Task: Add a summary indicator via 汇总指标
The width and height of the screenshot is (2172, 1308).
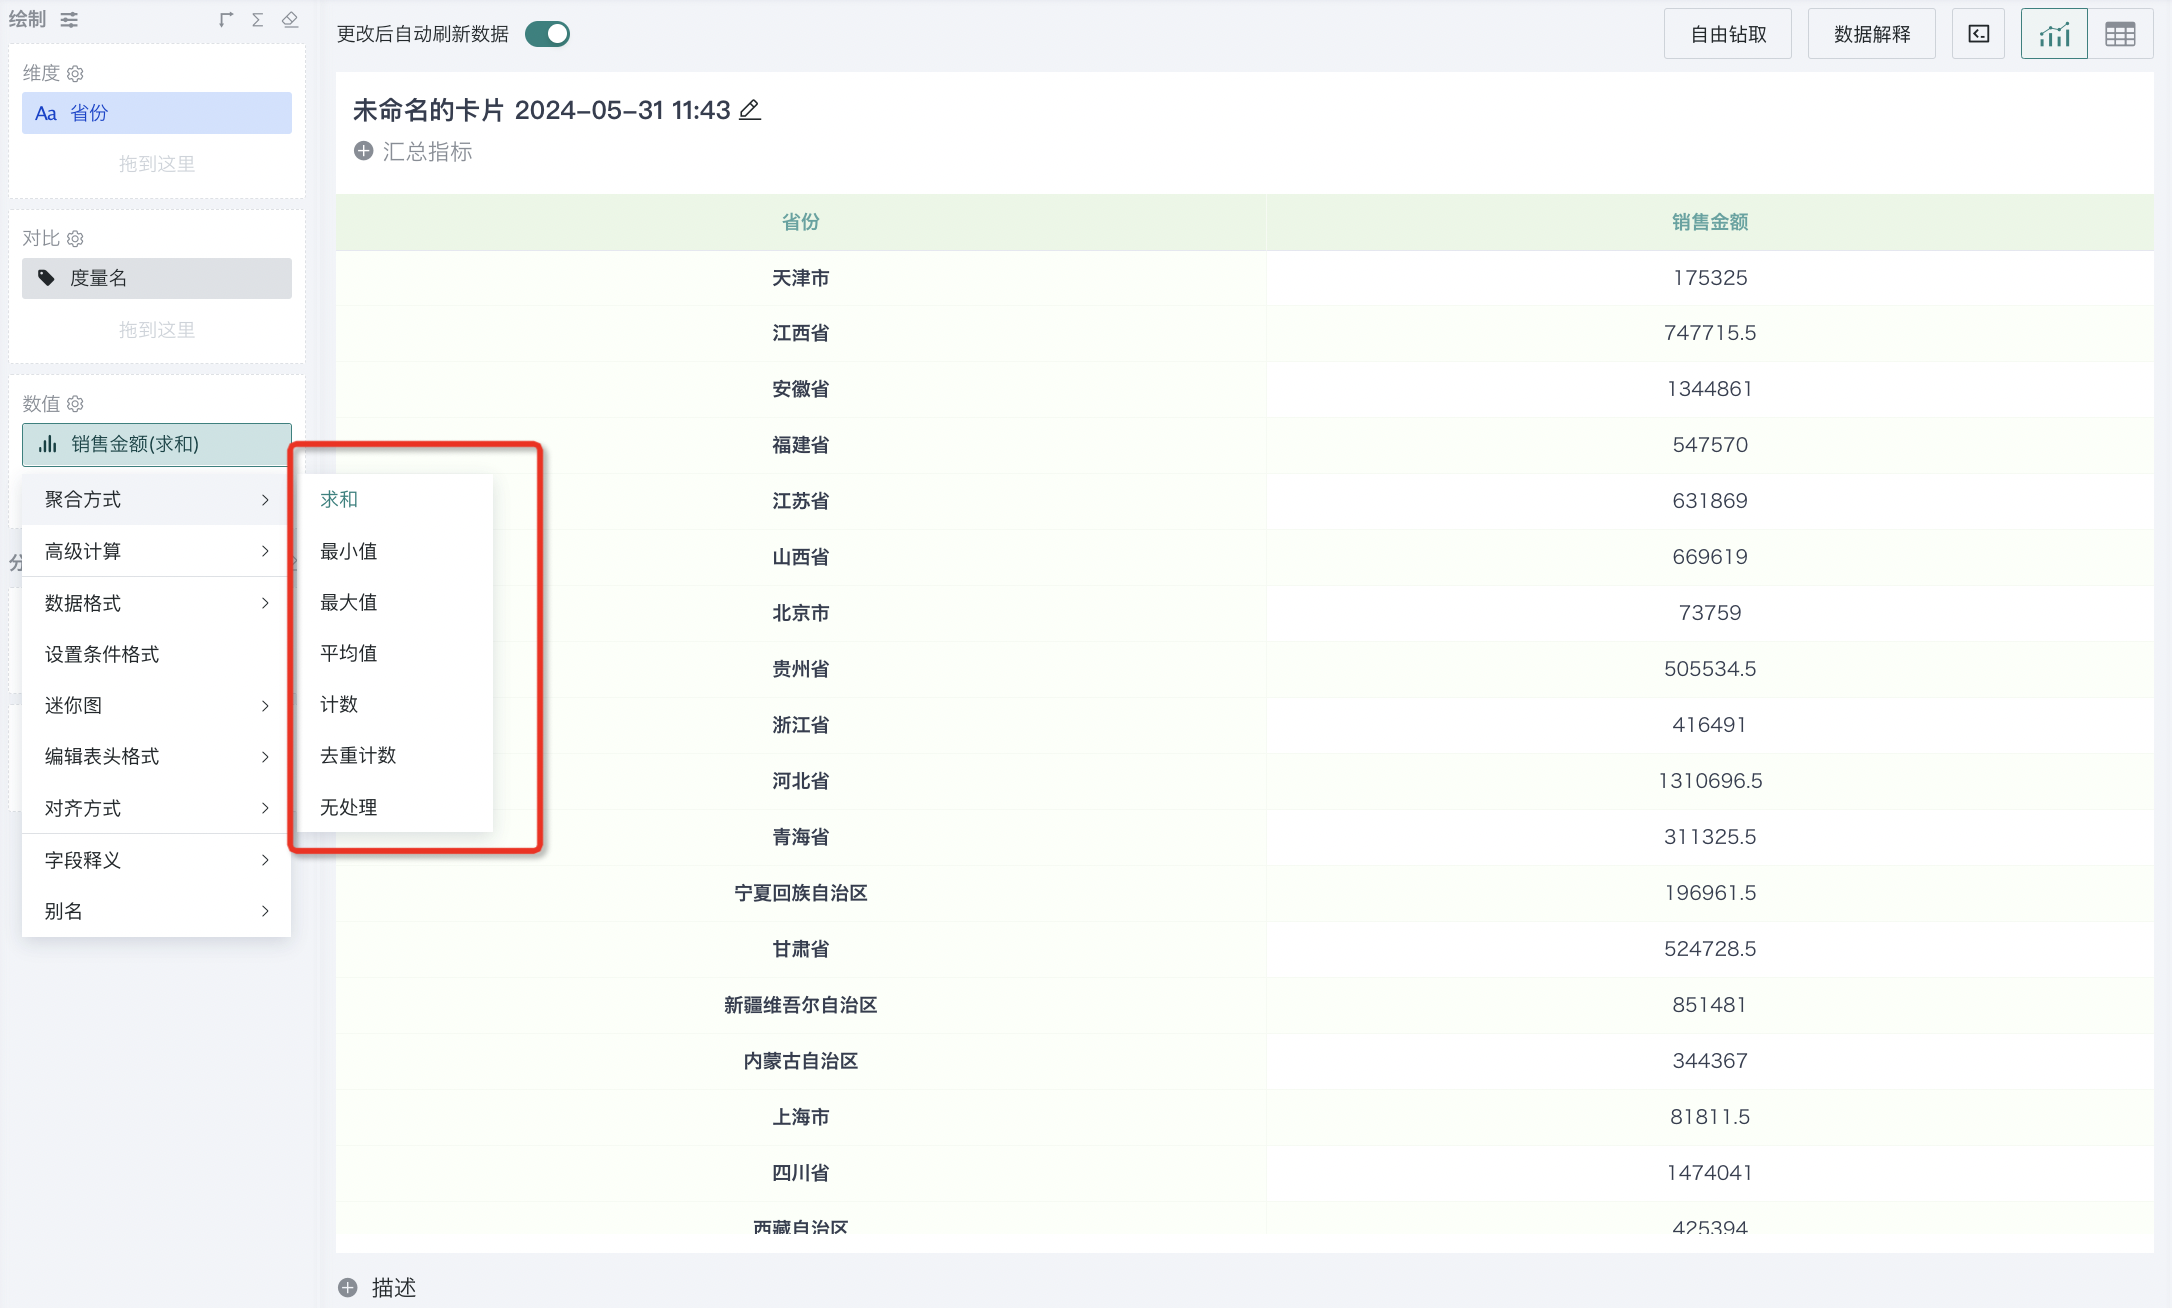Action: click(x=412, y=151)
